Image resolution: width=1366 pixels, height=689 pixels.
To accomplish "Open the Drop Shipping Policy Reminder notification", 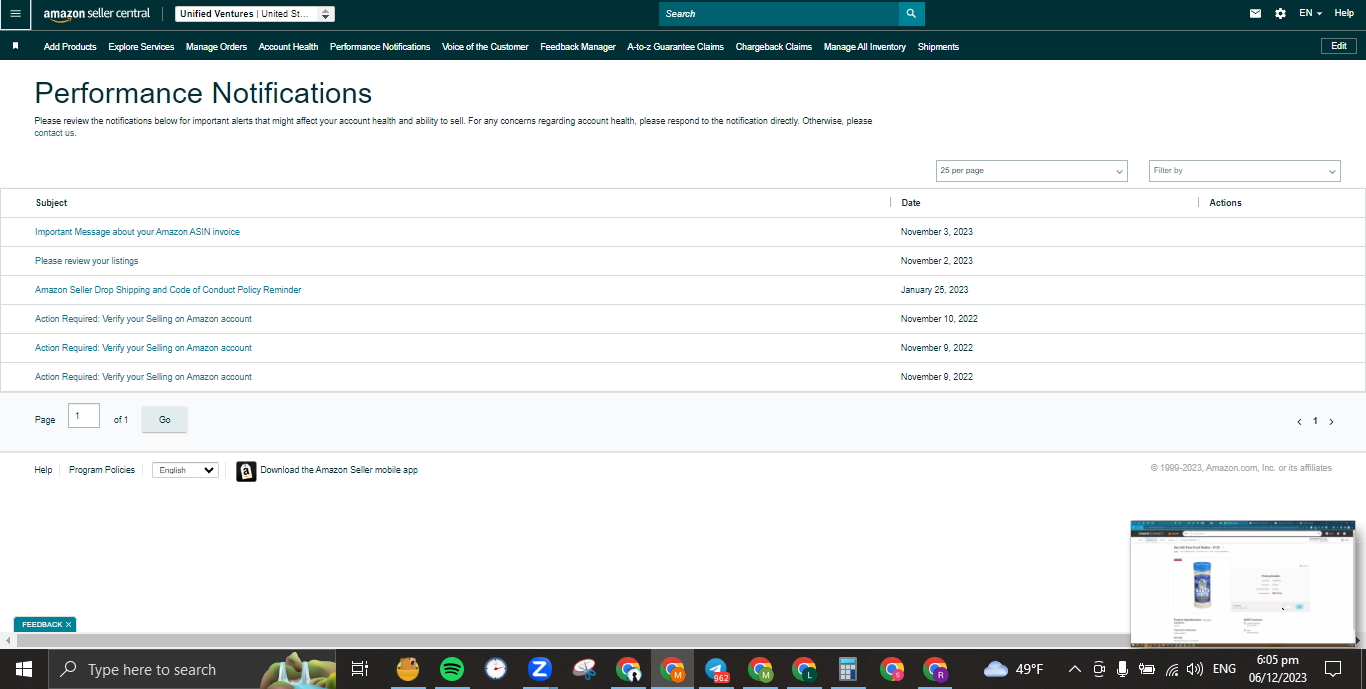I will [x=168, y=290].
